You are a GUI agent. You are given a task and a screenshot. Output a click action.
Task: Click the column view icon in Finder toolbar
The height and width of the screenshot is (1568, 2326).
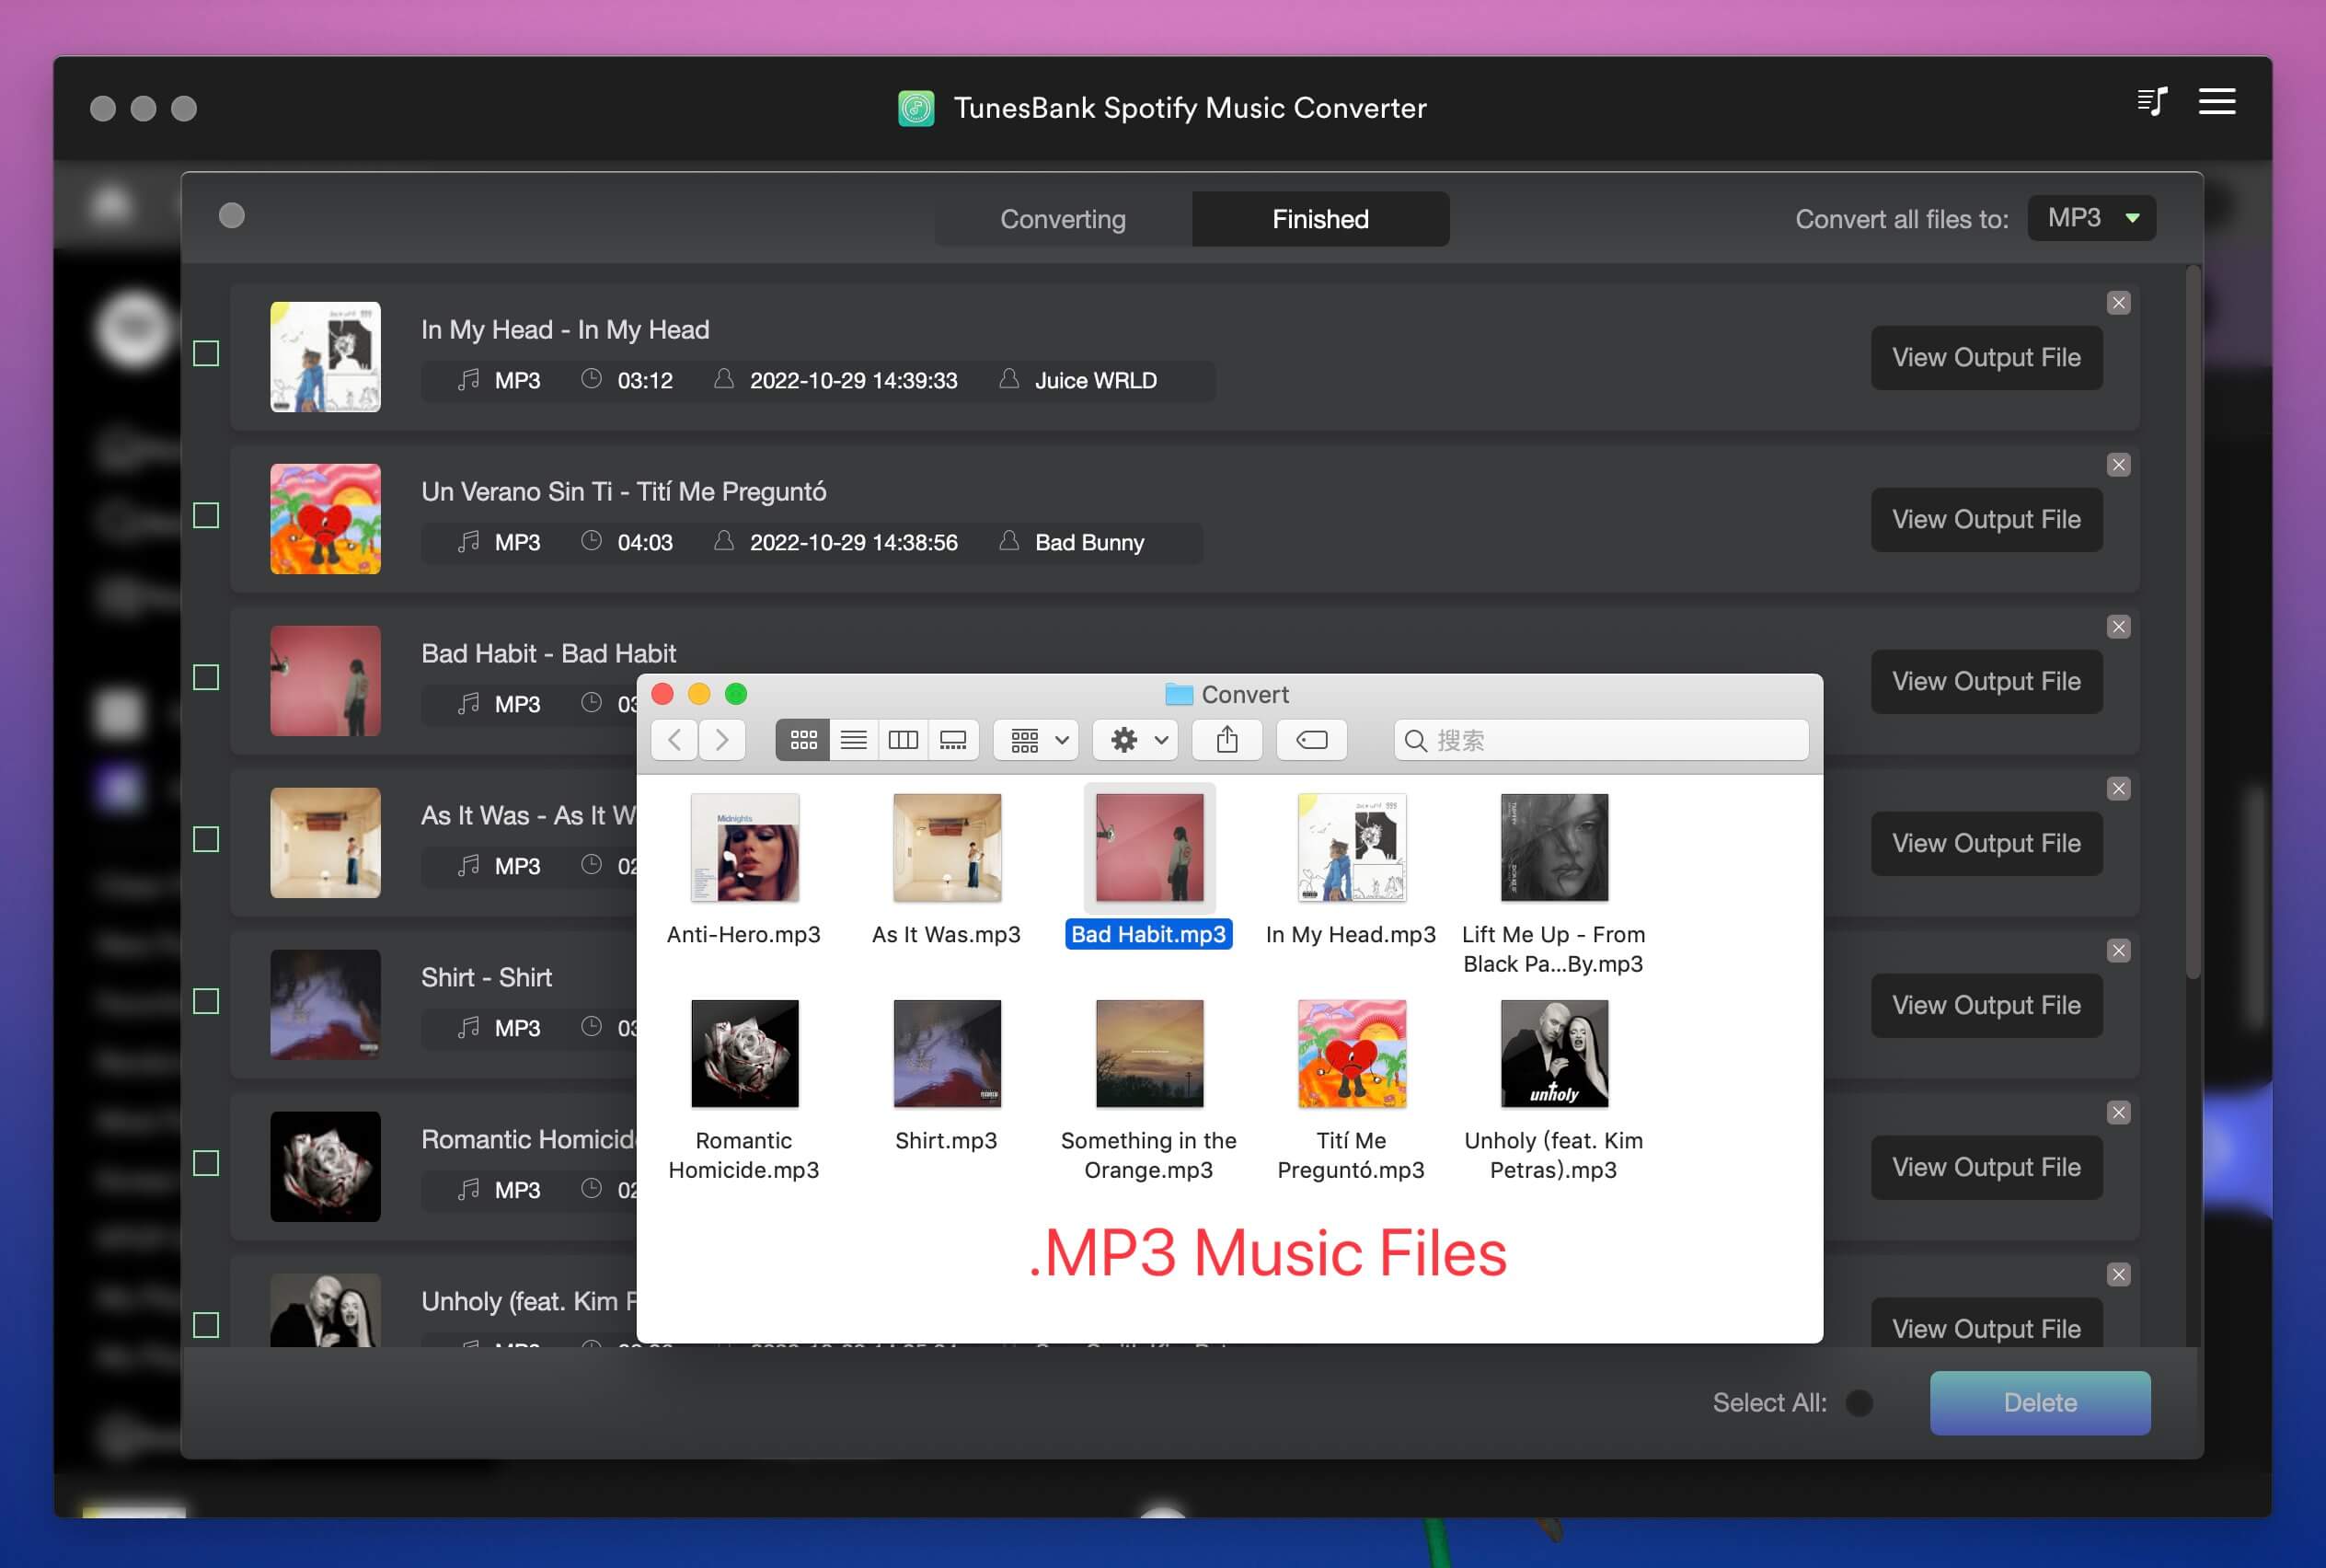coord(904,739)
